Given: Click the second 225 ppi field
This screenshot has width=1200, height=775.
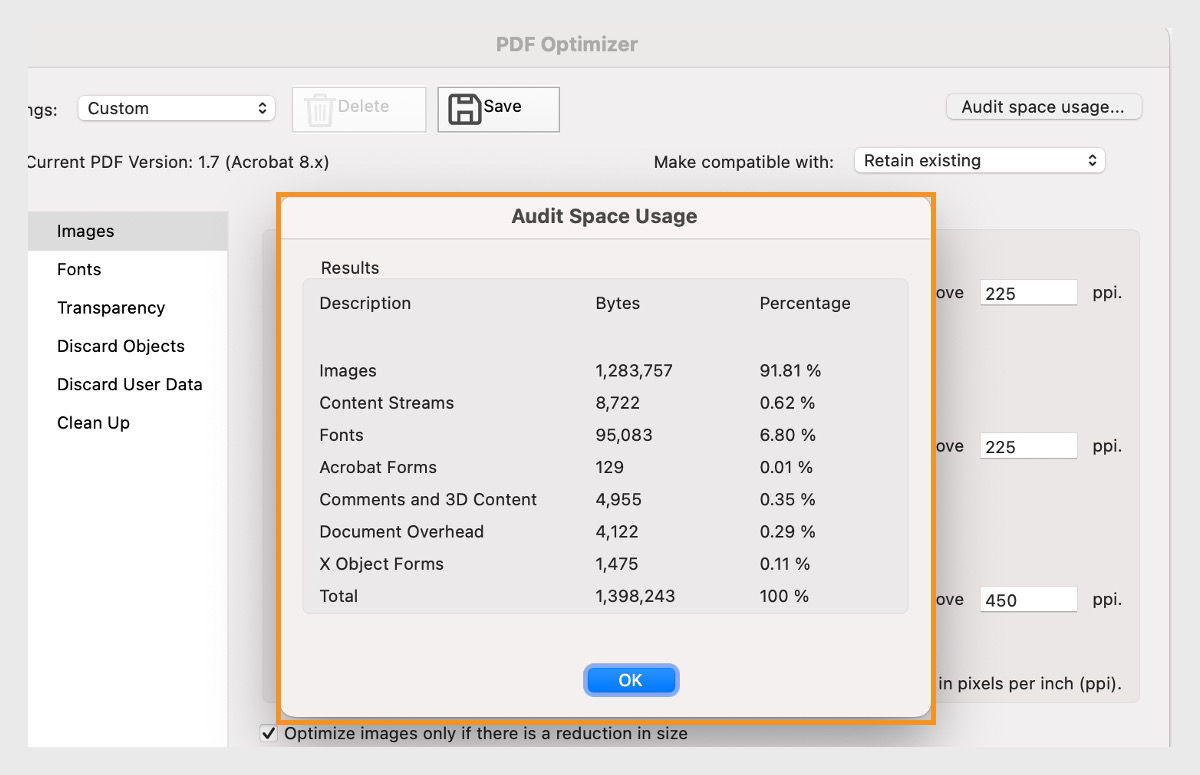Looking at the screenshot, I should point(1028,446).
